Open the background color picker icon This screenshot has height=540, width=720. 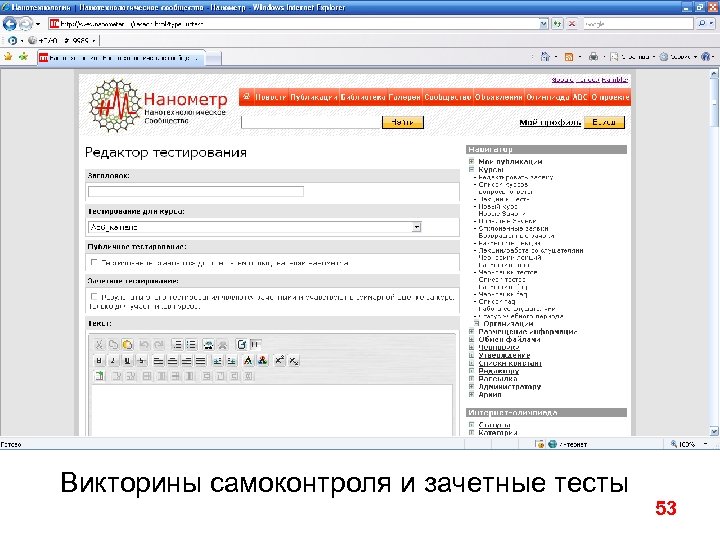click(x=263, y=361)
